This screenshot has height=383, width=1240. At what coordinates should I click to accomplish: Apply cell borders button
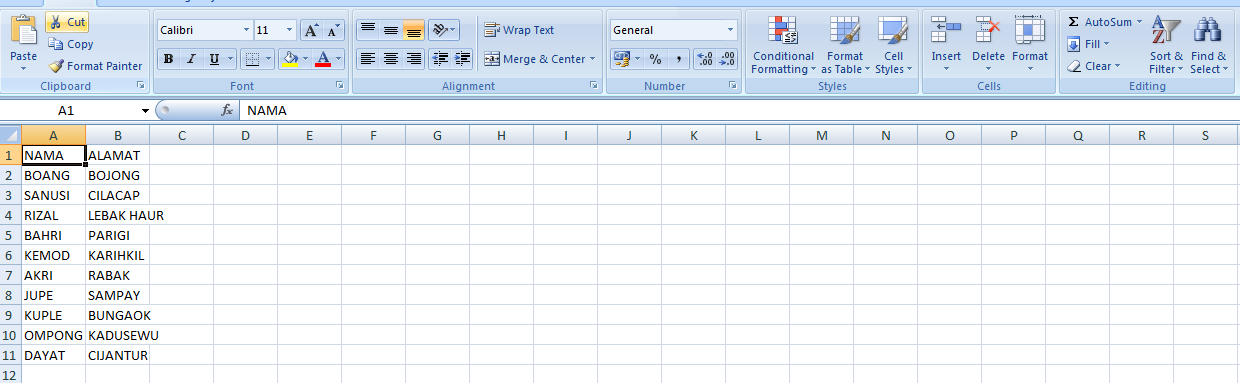(253, 59)
